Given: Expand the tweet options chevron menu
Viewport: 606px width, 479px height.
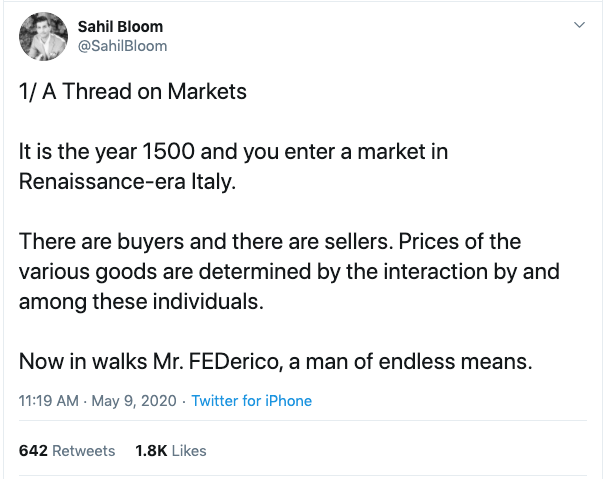Looking at the screenshot, I should coord(578,25).
